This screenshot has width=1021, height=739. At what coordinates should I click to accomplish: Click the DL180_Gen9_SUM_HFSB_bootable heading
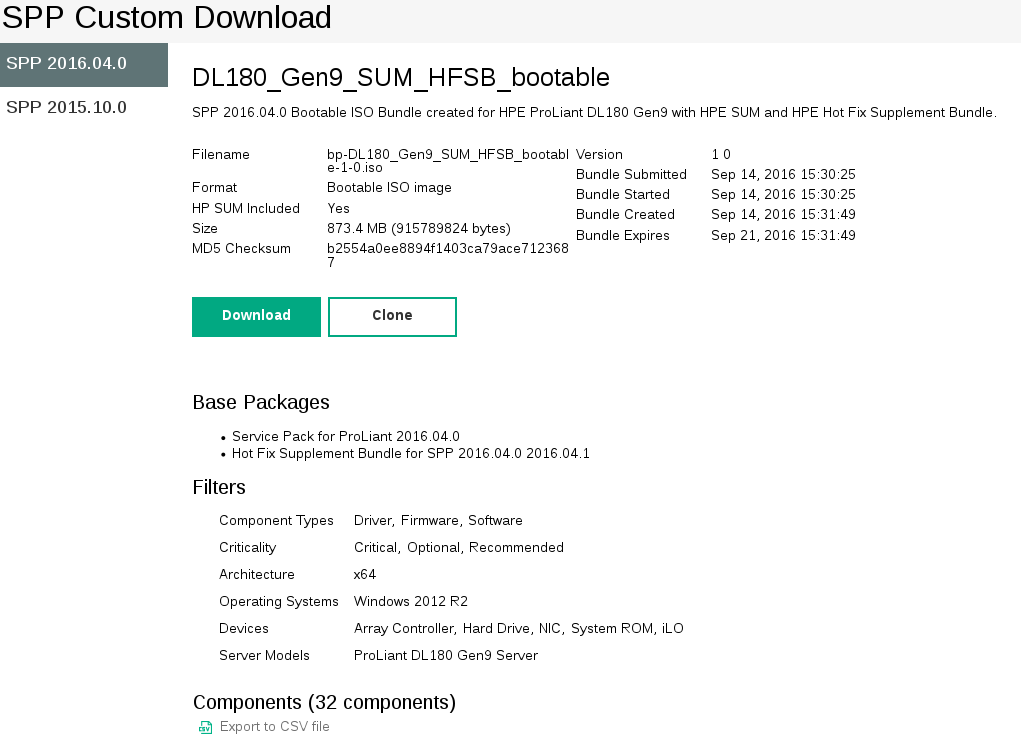[x=400, y=78]
